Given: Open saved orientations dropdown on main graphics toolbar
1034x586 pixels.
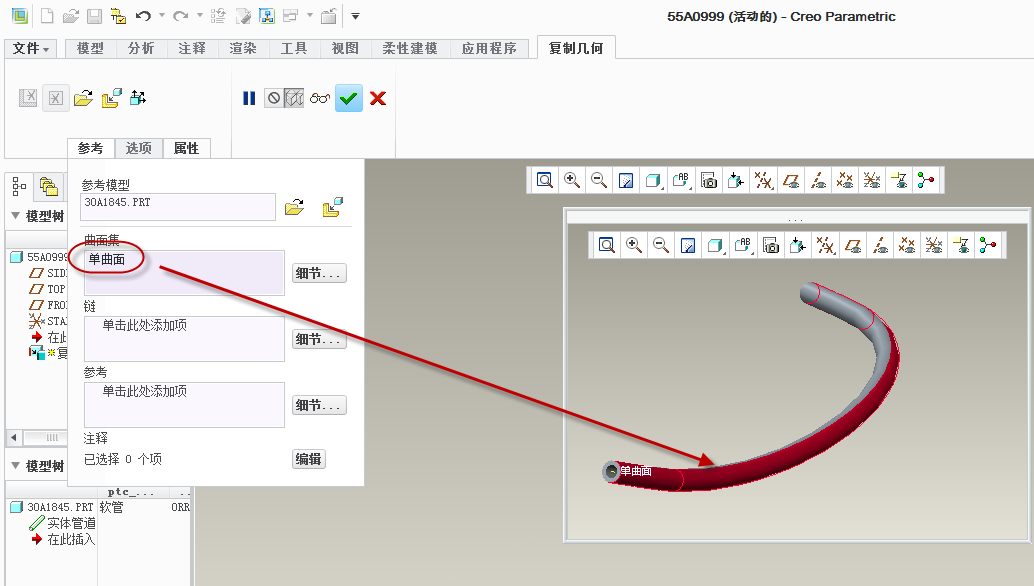Looking at the screenshot, I should [681, 180].
